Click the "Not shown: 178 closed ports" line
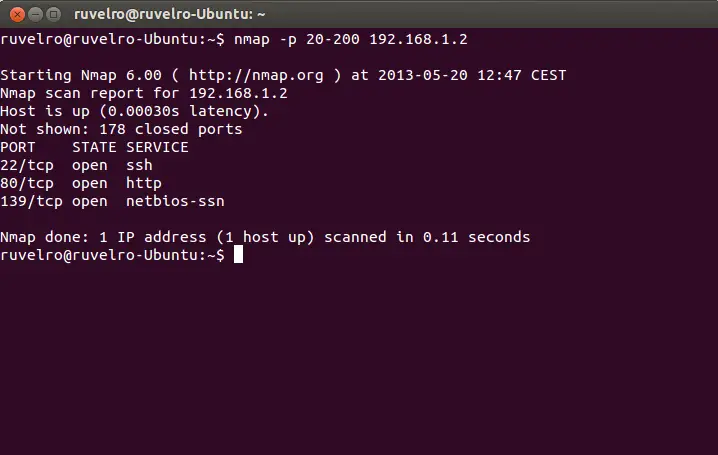The image size is (718, 455). (x=121, y=129)
